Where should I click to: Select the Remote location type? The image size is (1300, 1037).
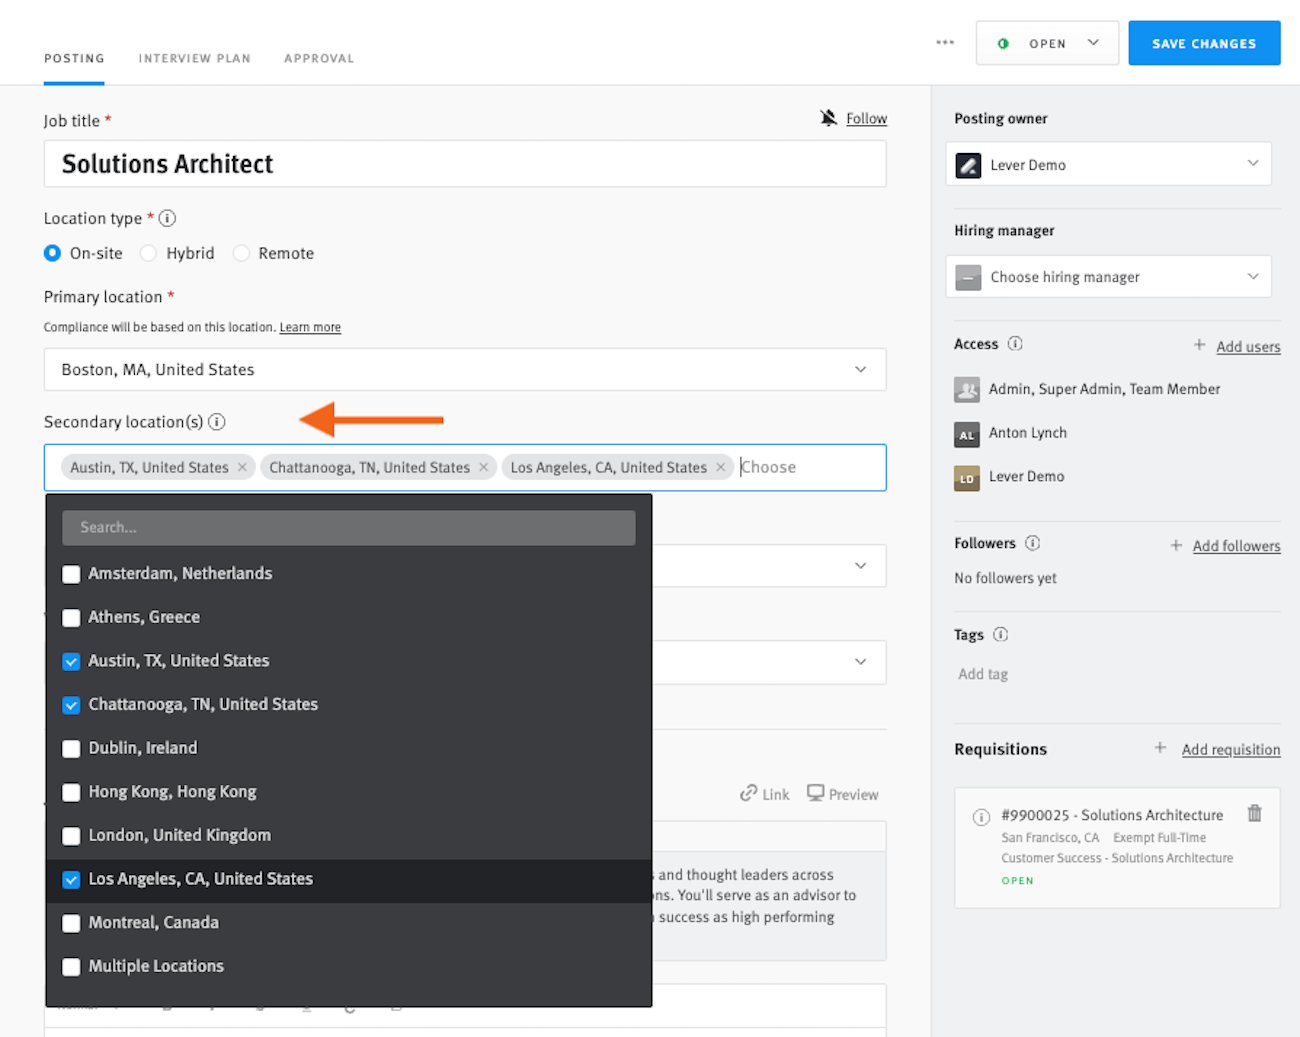pyautogui.click(x=241, y=253)
